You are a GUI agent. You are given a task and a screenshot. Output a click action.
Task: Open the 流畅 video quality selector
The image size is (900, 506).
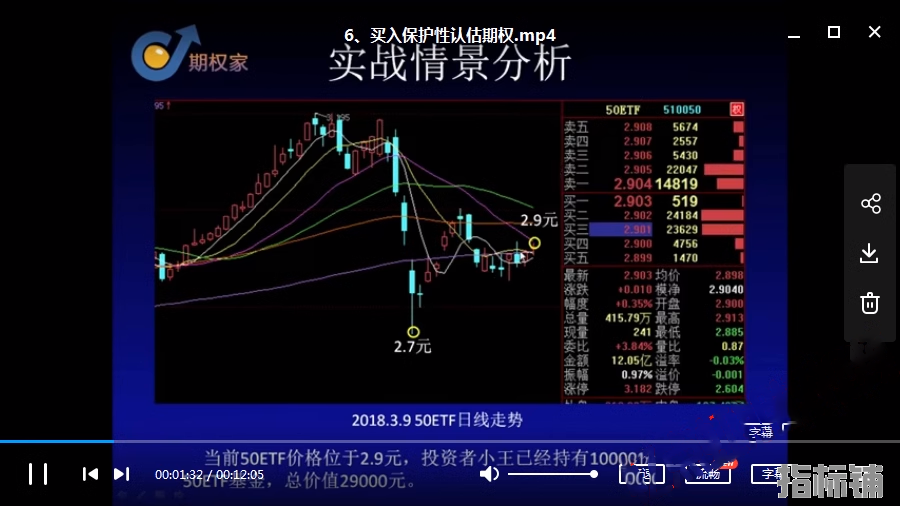tap(708, 474)
